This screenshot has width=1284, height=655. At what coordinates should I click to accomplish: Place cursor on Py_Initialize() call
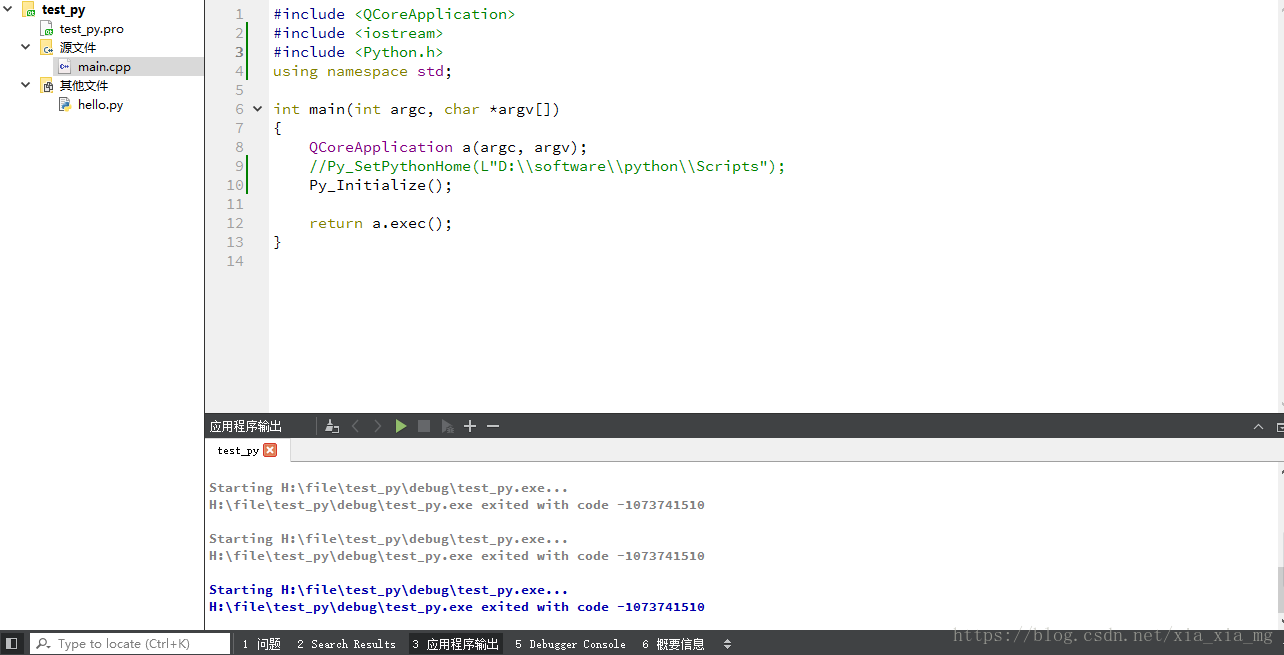coord(381,185)
